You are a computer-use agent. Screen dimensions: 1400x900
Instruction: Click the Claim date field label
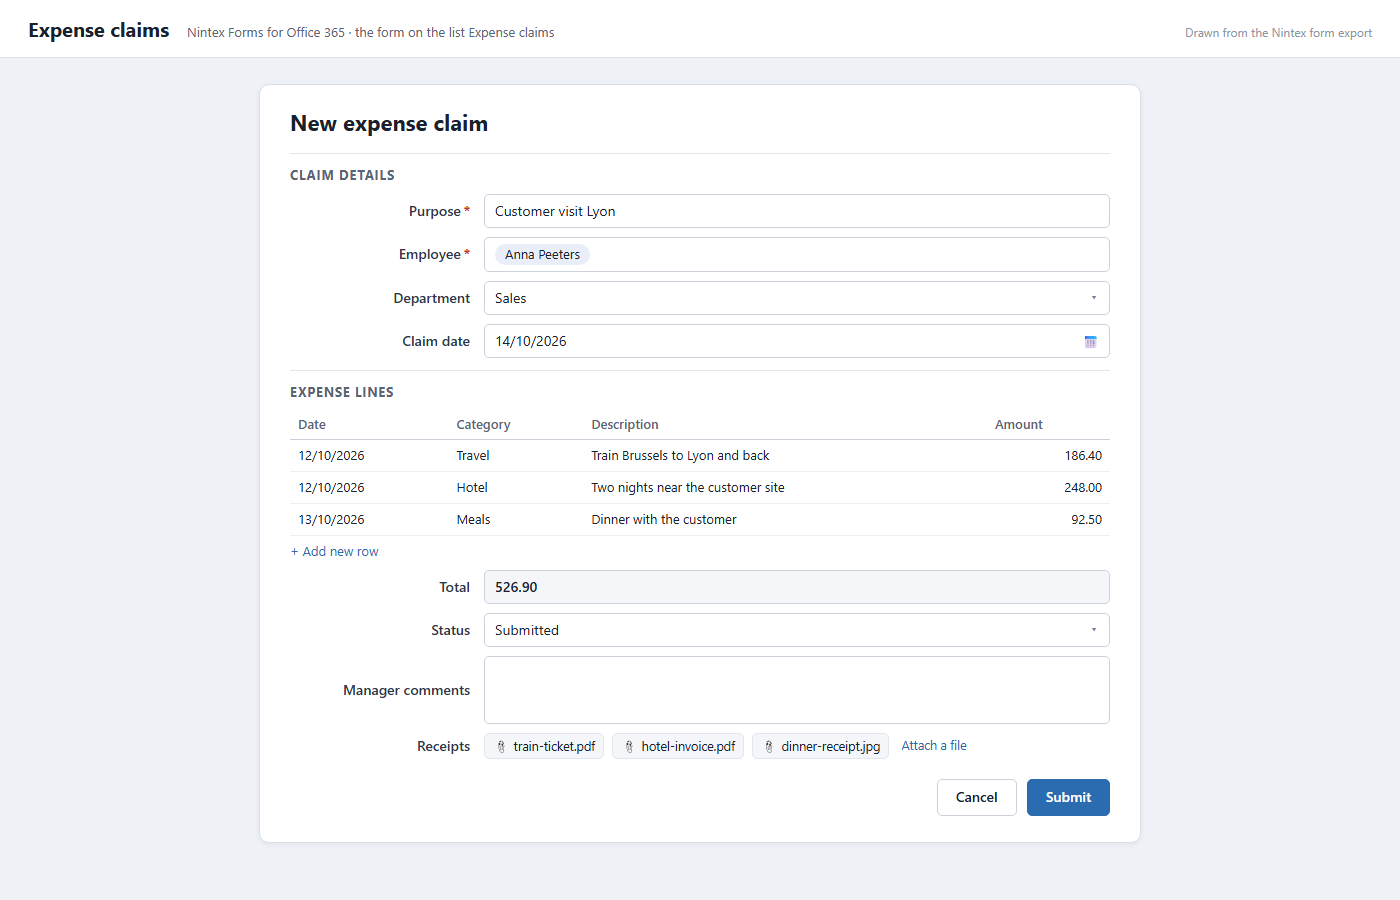[436, 341]
